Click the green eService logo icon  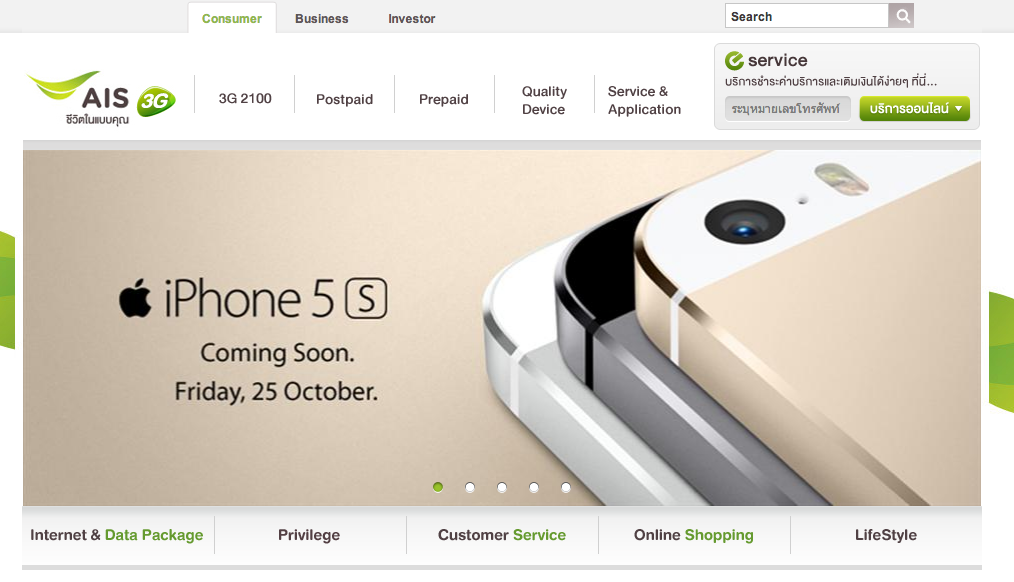[x=734, y=61]
